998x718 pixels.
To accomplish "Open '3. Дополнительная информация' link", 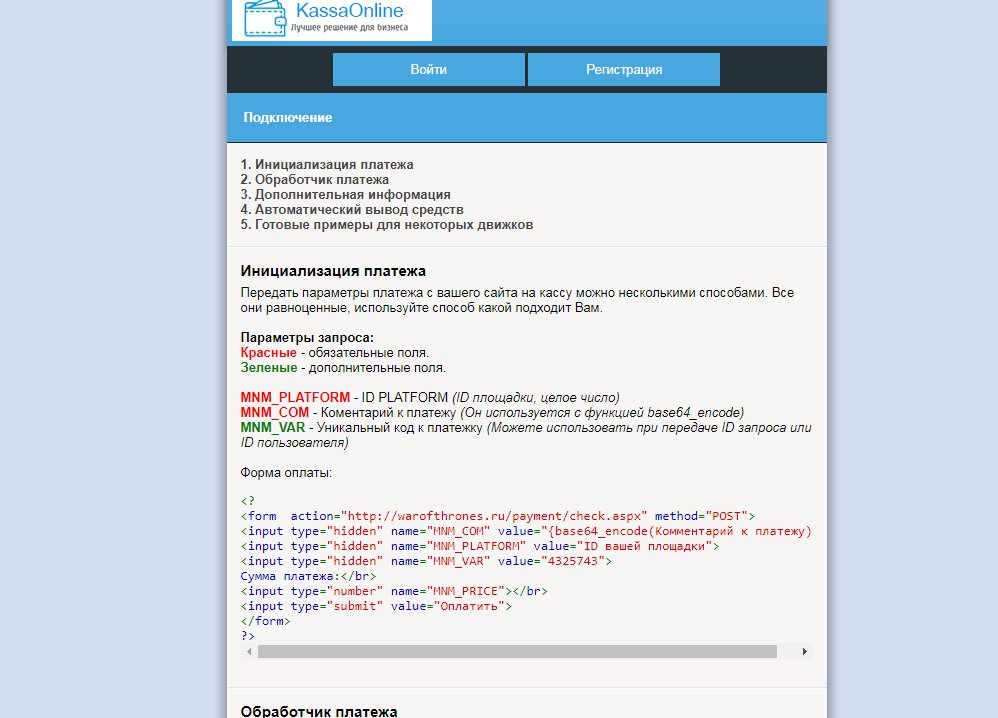I will (x=346, y=195).
